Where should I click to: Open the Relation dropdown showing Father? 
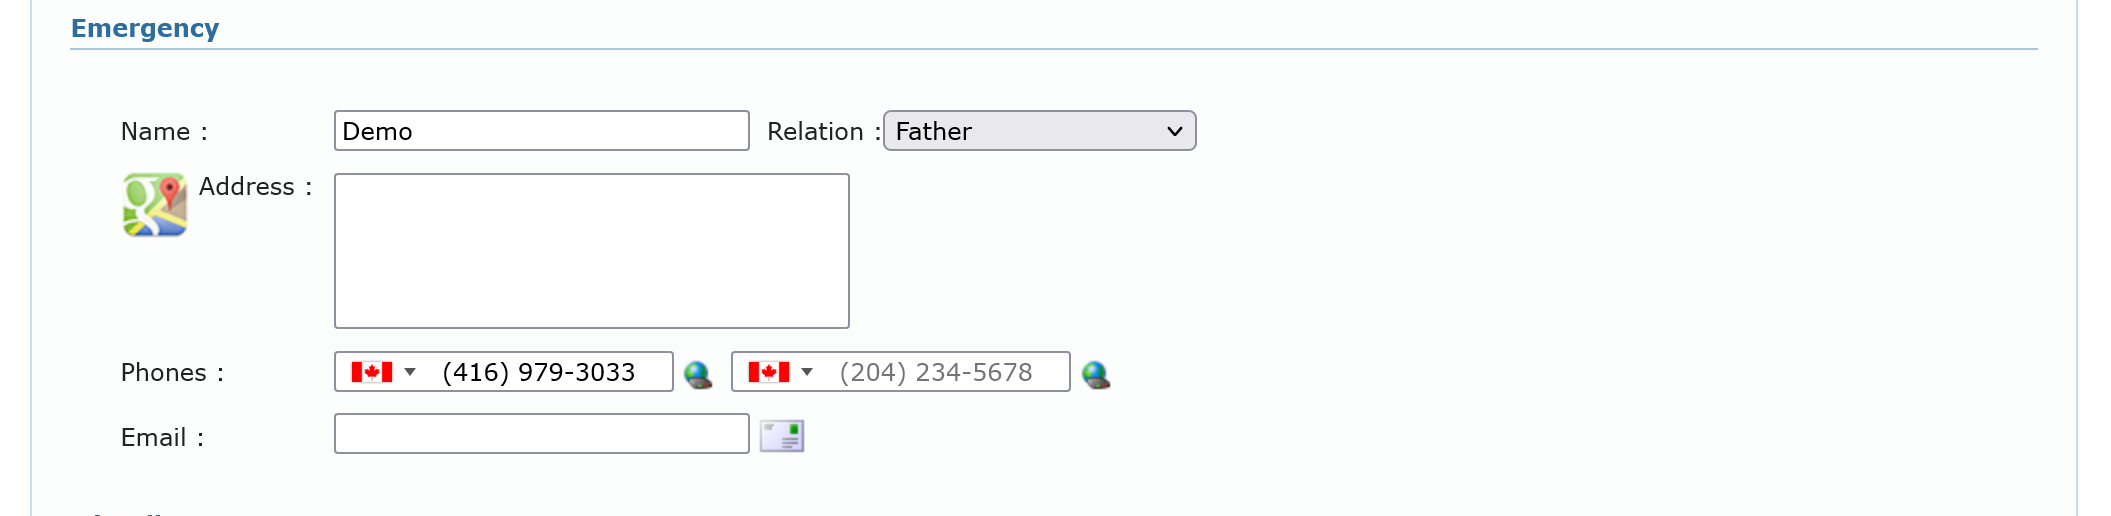tap(1039, 131)
